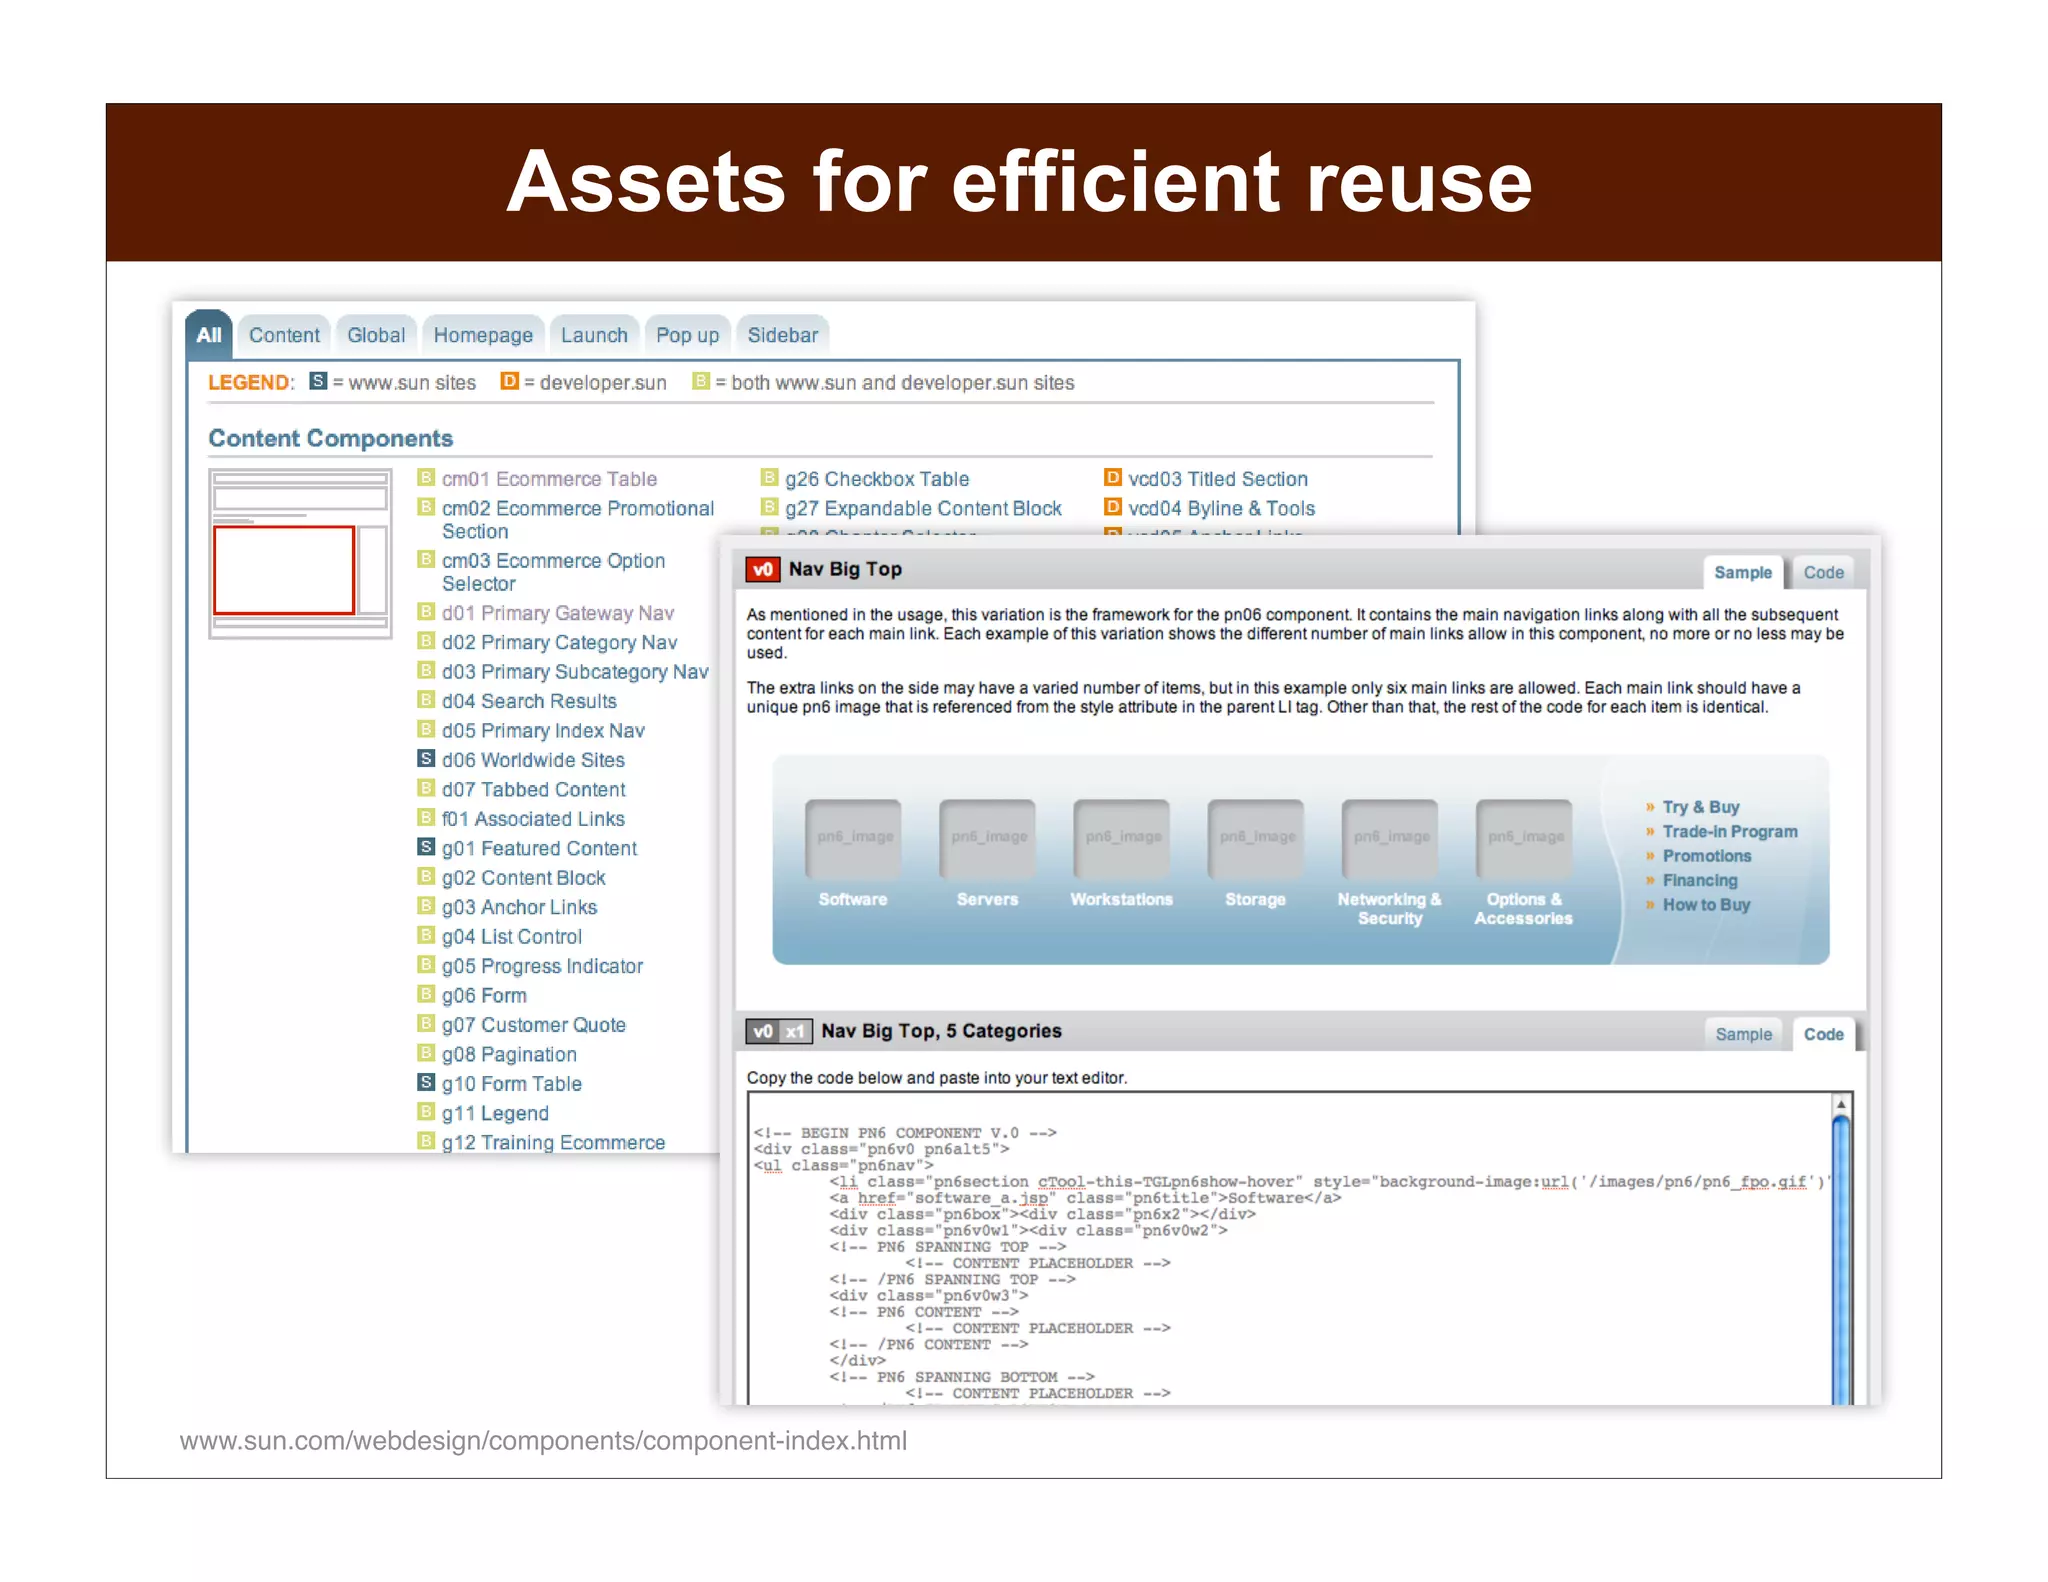
Task: Show Sample tab for Nav Big Top, 5 Categories
Action: coord(1743,1034)
